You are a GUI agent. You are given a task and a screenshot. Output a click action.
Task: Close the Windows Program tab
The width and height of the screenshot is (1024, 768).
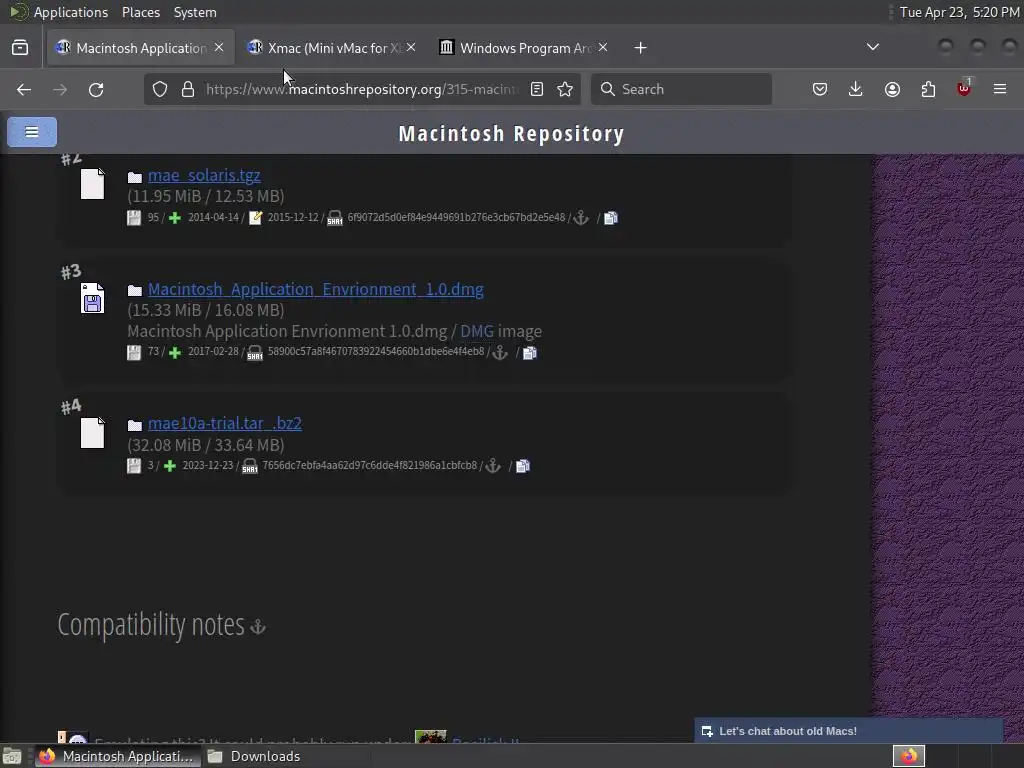(x=603, y=47)
